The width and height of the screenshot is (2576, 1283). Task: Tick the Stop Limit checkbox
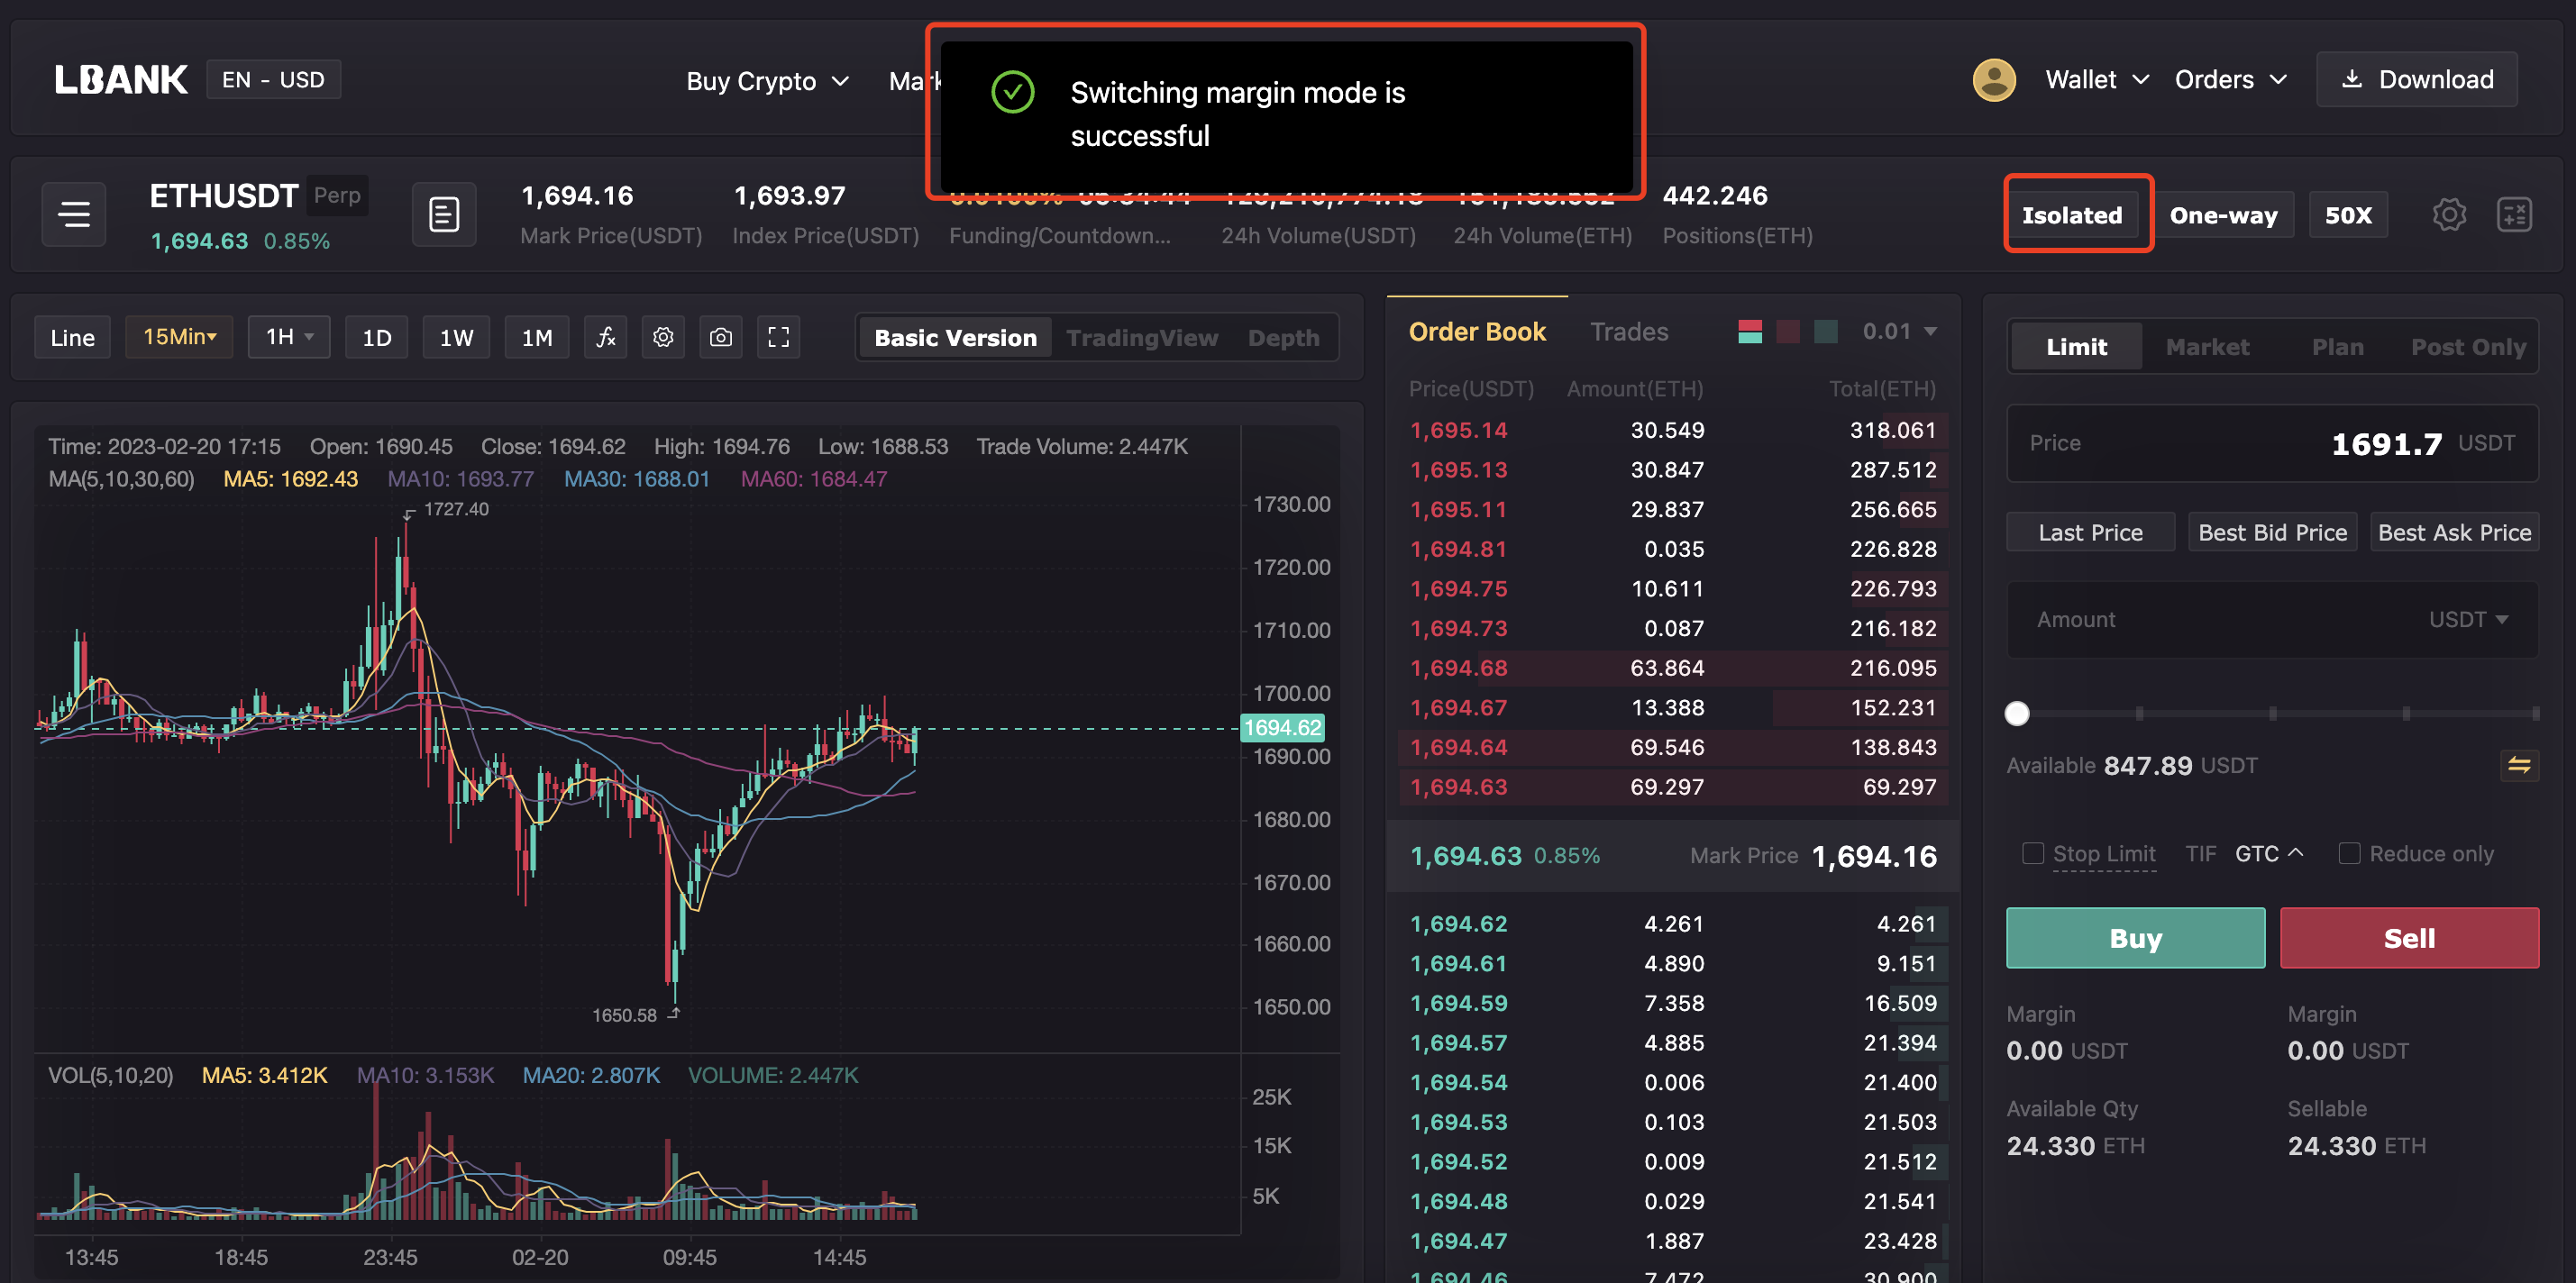(2033, 853)
